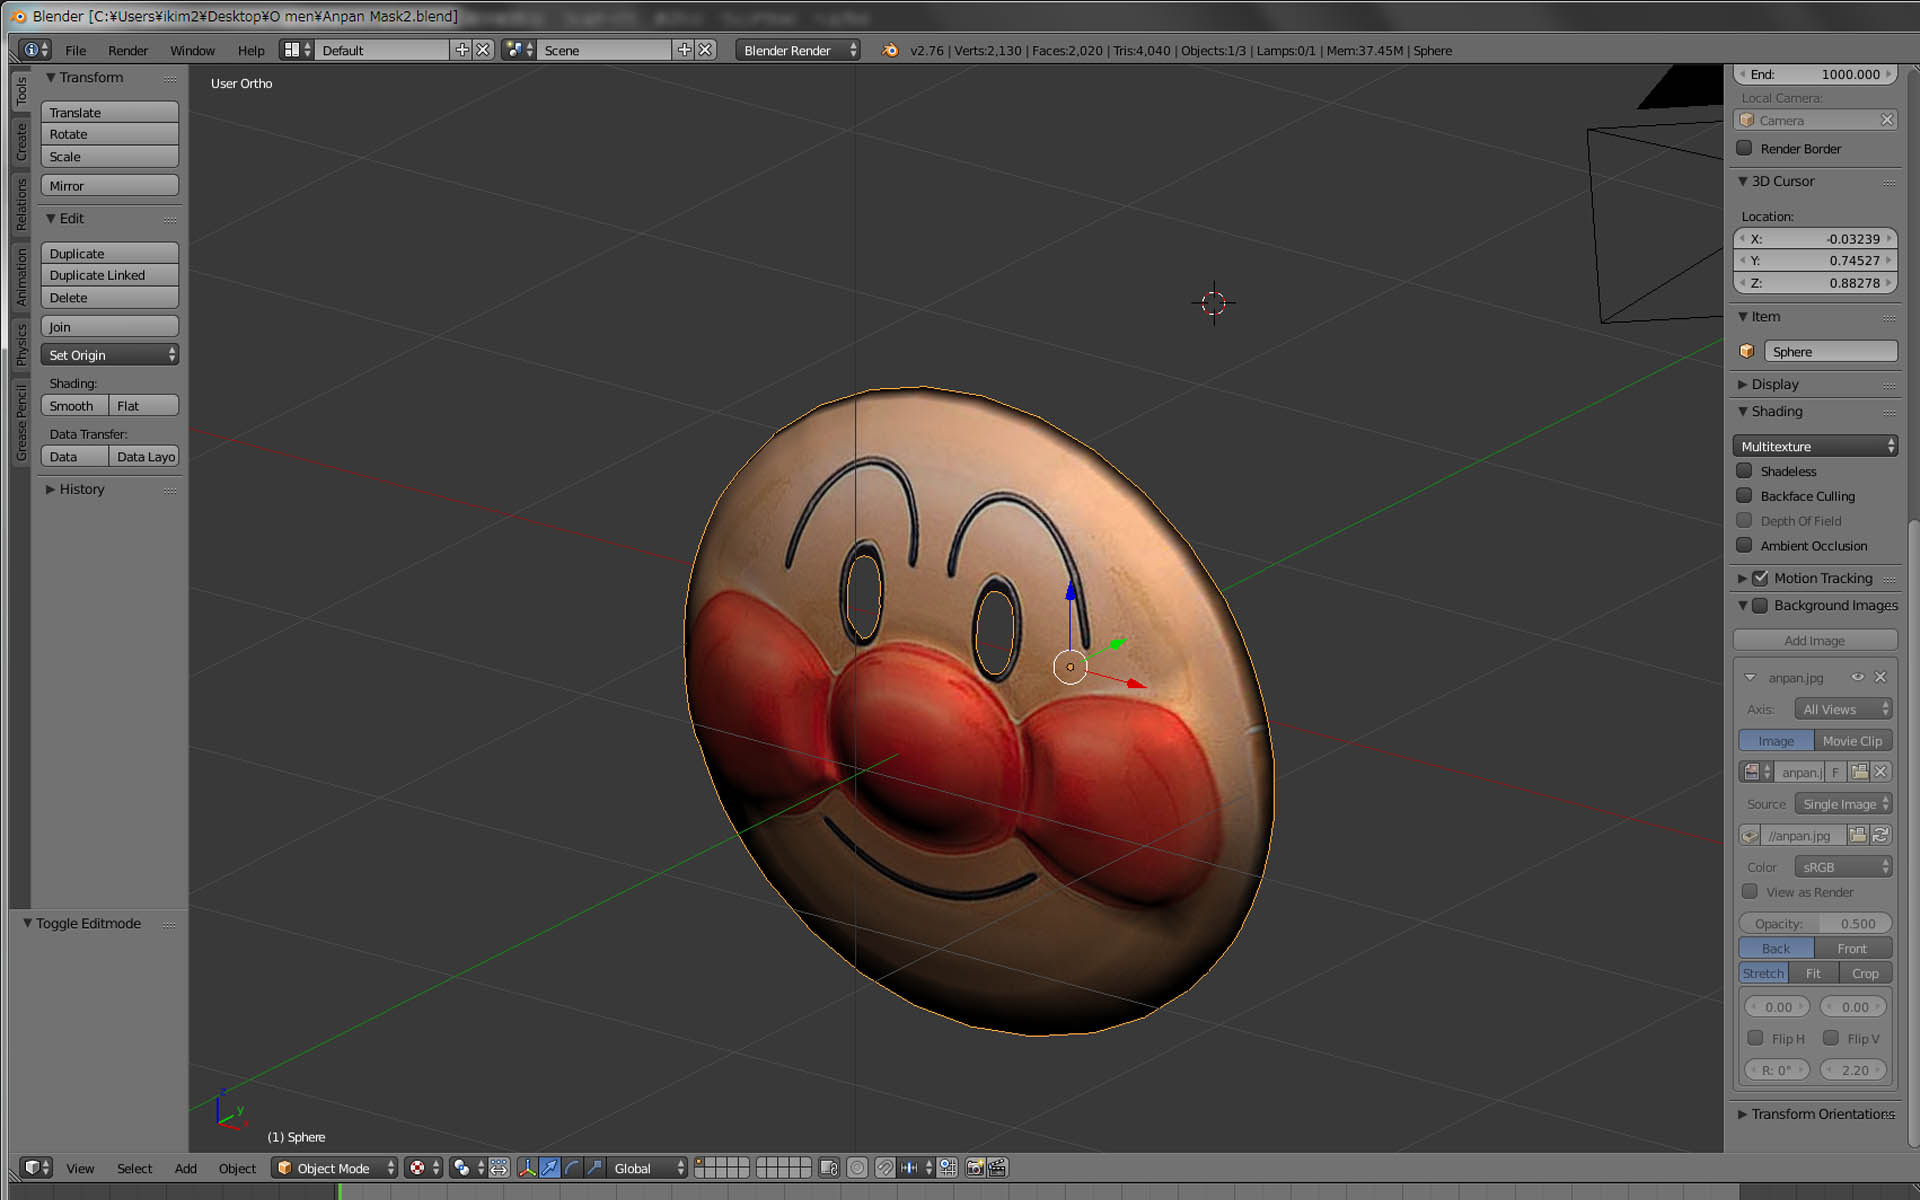The width and height of the screenshot is (1920, 1200).
Task: Enable Flip V checkbox
Action: click(1831, 1038)
